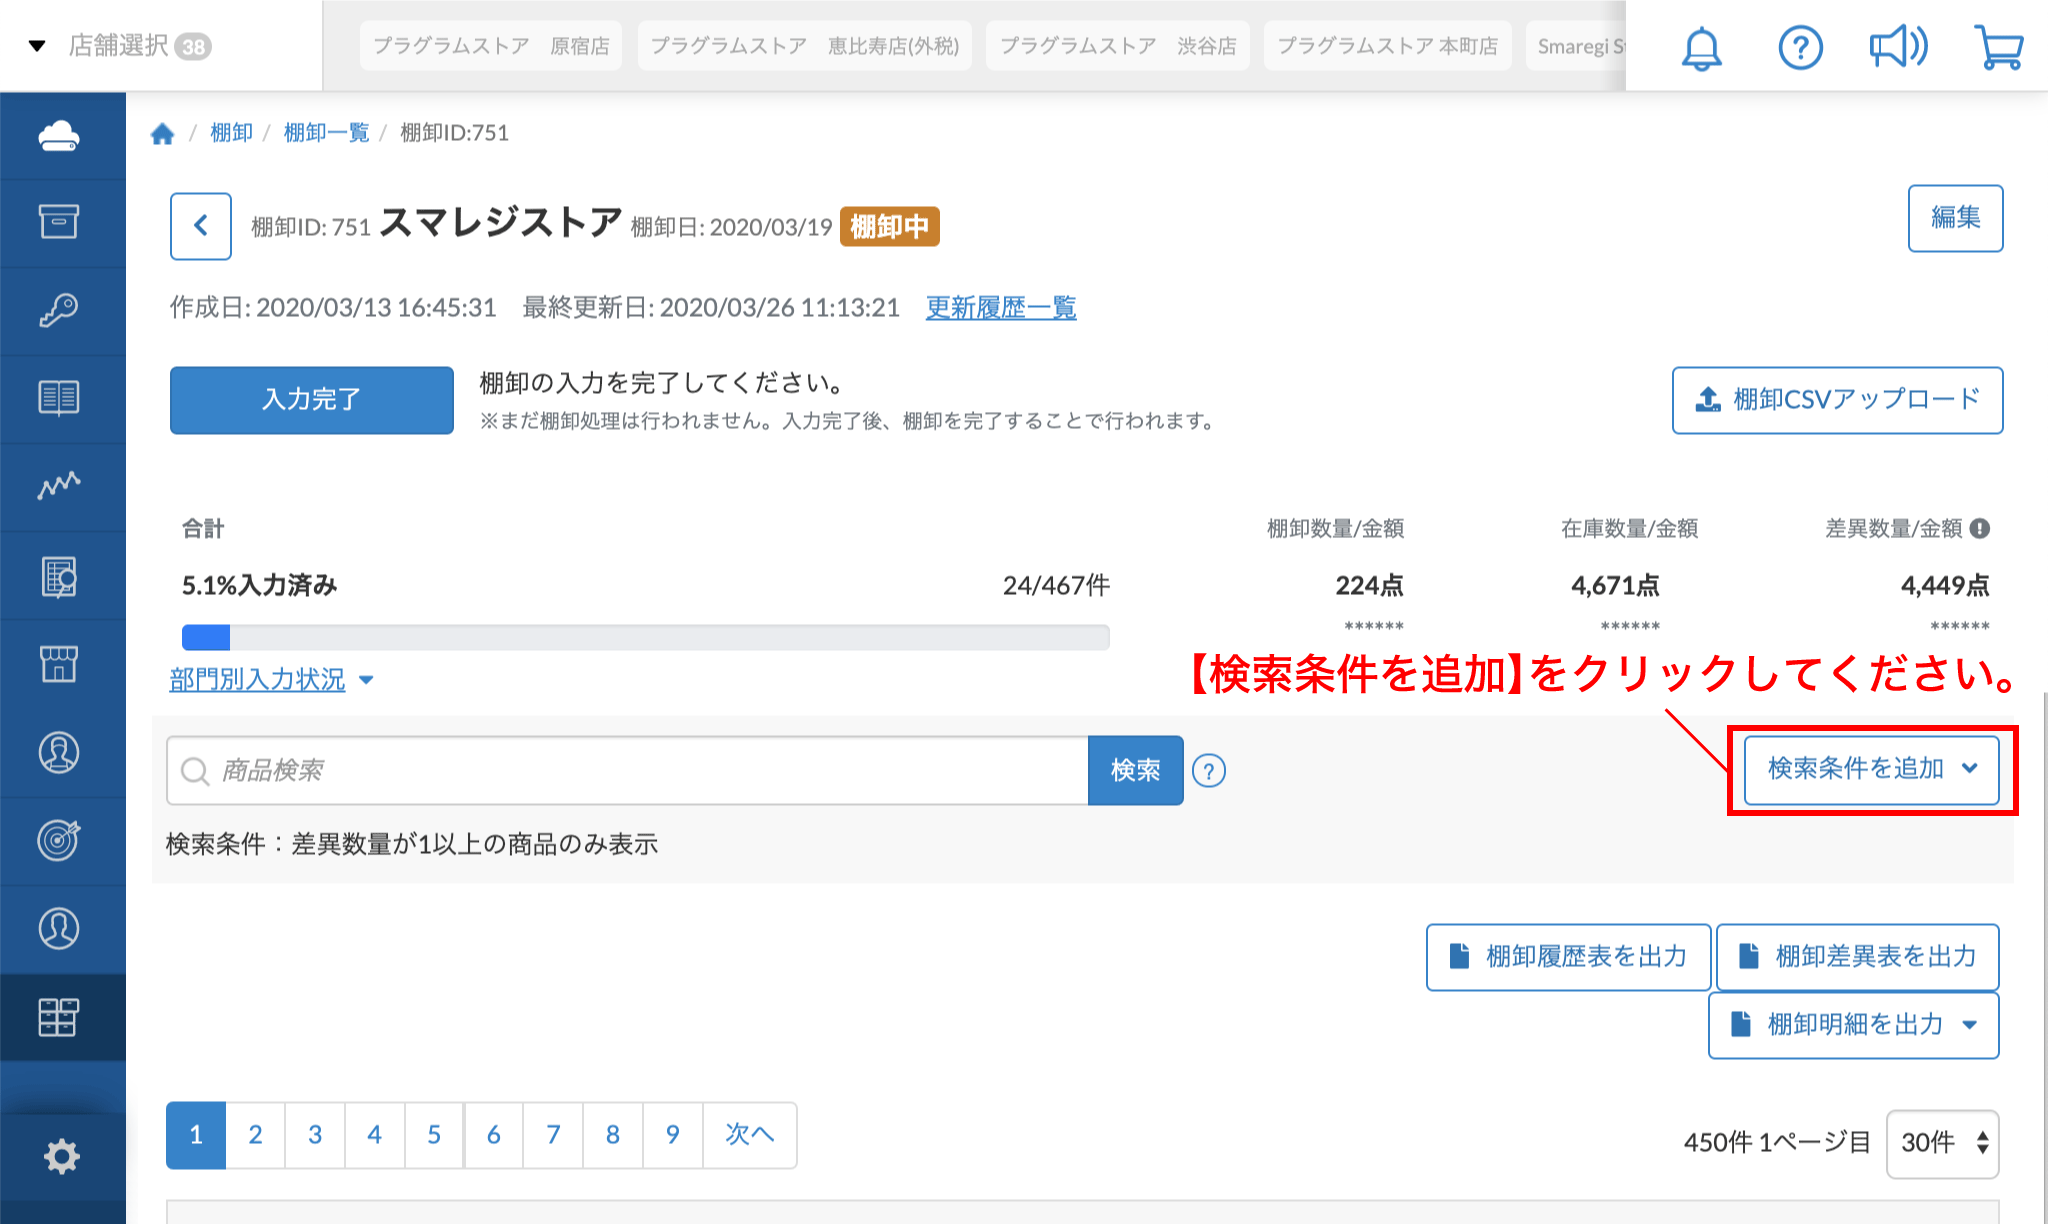2048x1224 pixels.
Task: Click the home breadcrumb icon
Action: (163, 133)
